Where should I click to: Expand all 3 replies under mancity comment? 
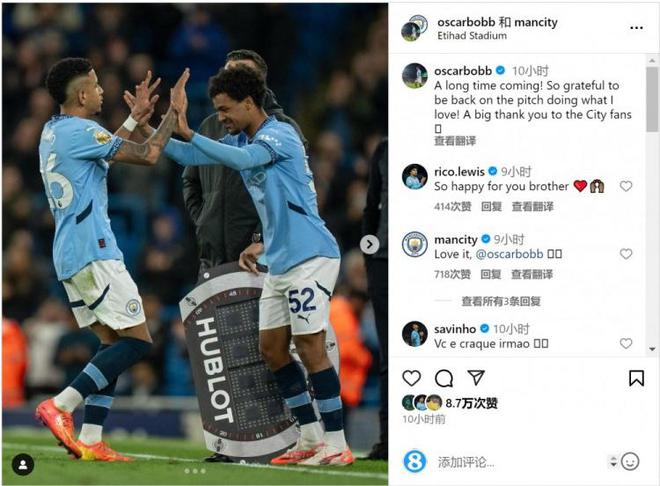coord(501,301)
